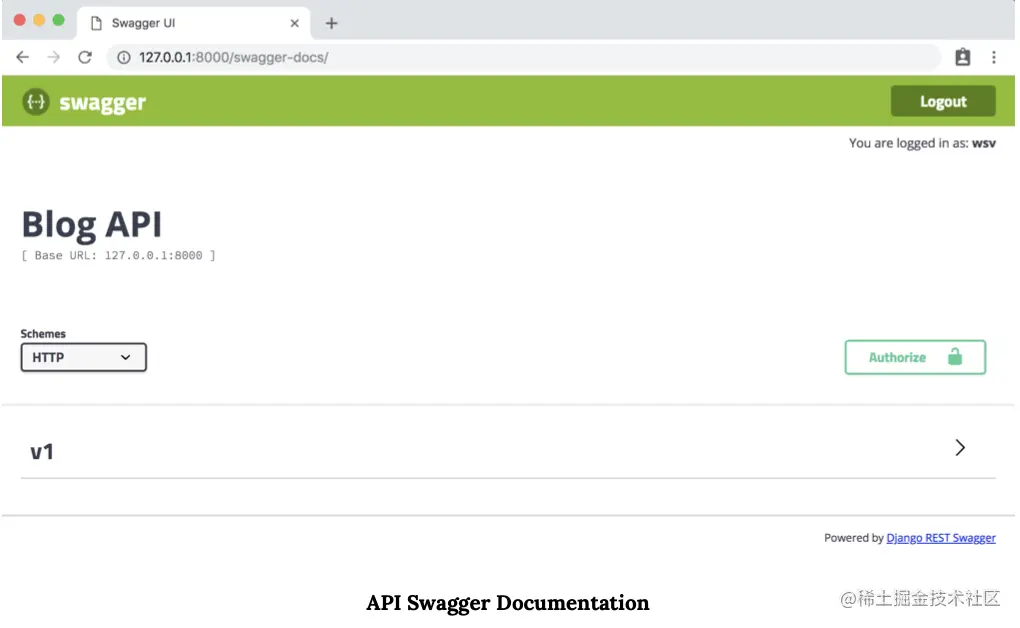Select the Swagger UI browser tab
The image size is (1020, 628).
(x=194, y=23)
